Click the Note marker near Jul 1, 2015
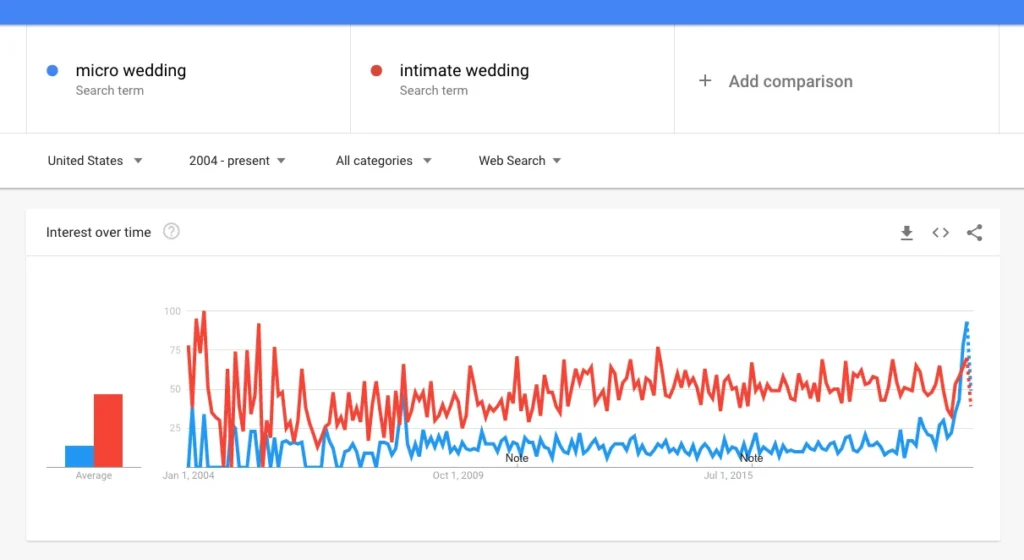The width and height of the screenshot is (1024, 560). pos(751,458)
